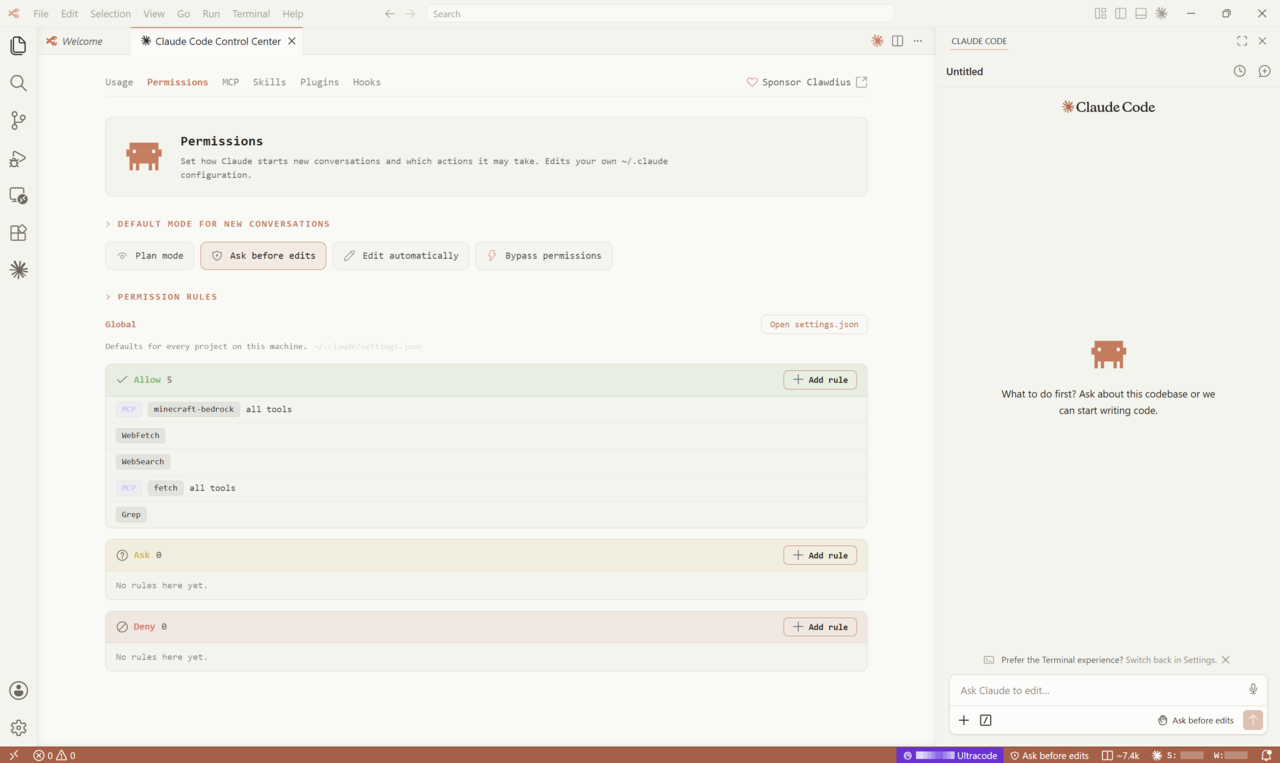Collapse the Permission Rules section
The image size is (1280, 763).
(x=162, y=297)
